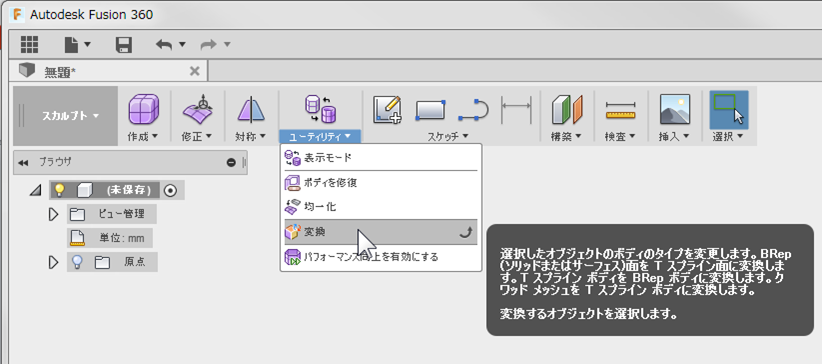Screen dimensions: 822x364
Task: Select the rectangle sketch tool
Action: (x=430, y=110)
